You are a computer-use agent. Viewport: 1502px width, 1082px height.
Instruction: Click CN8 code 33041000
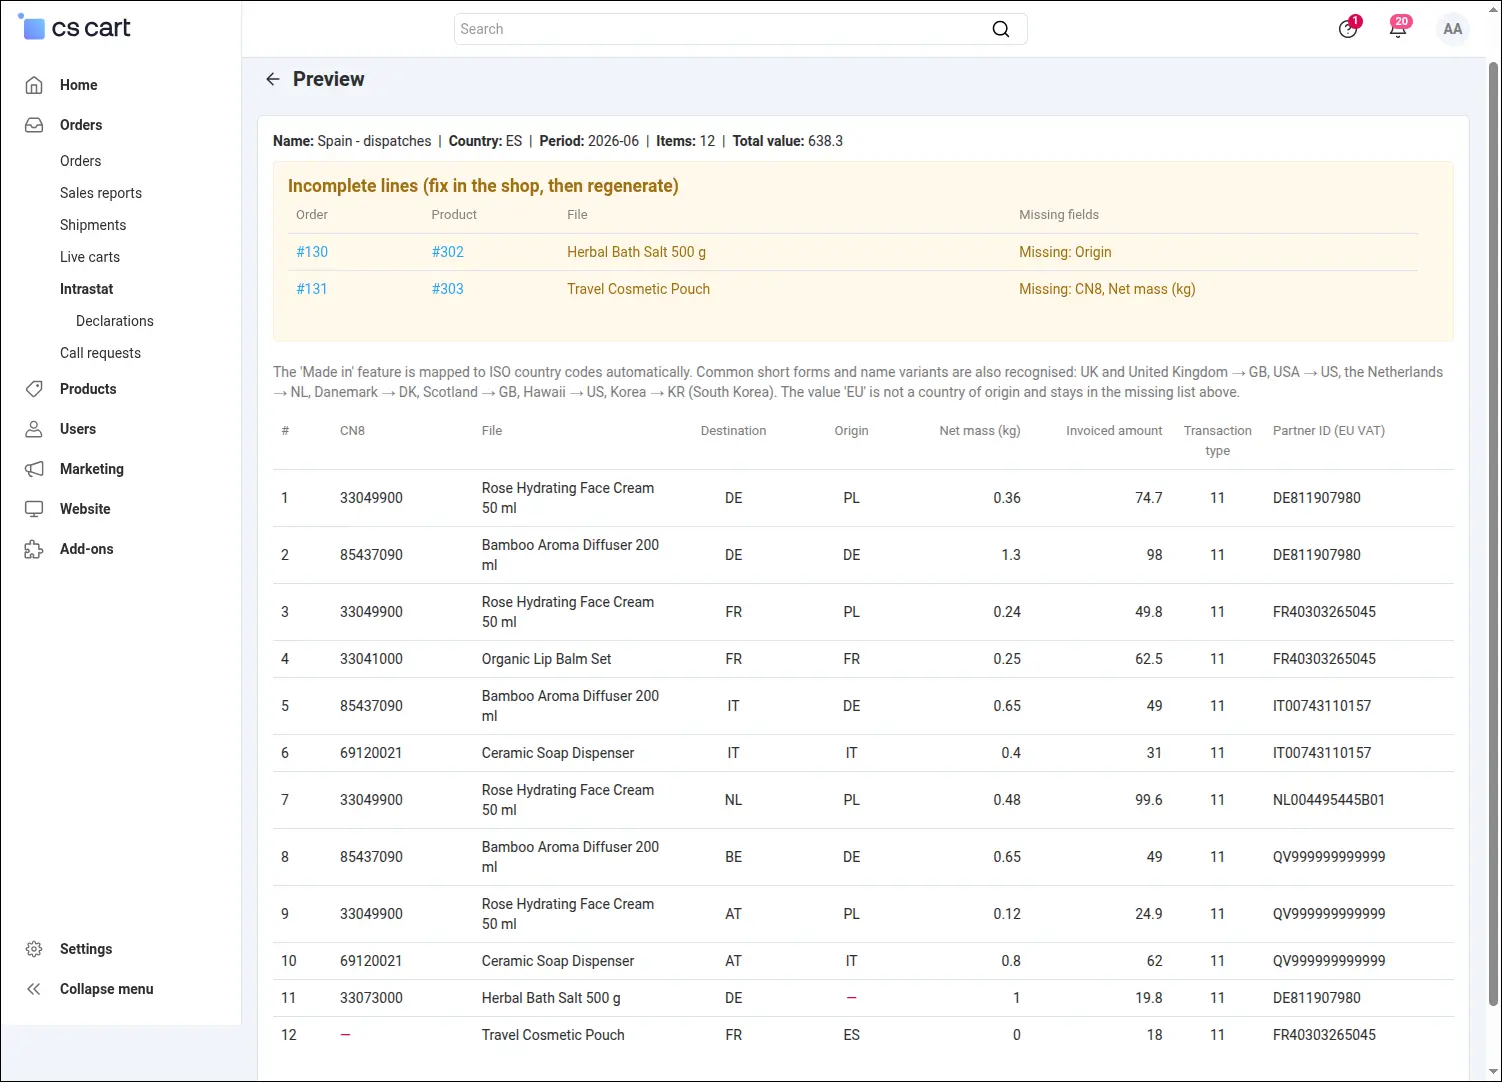371,659
